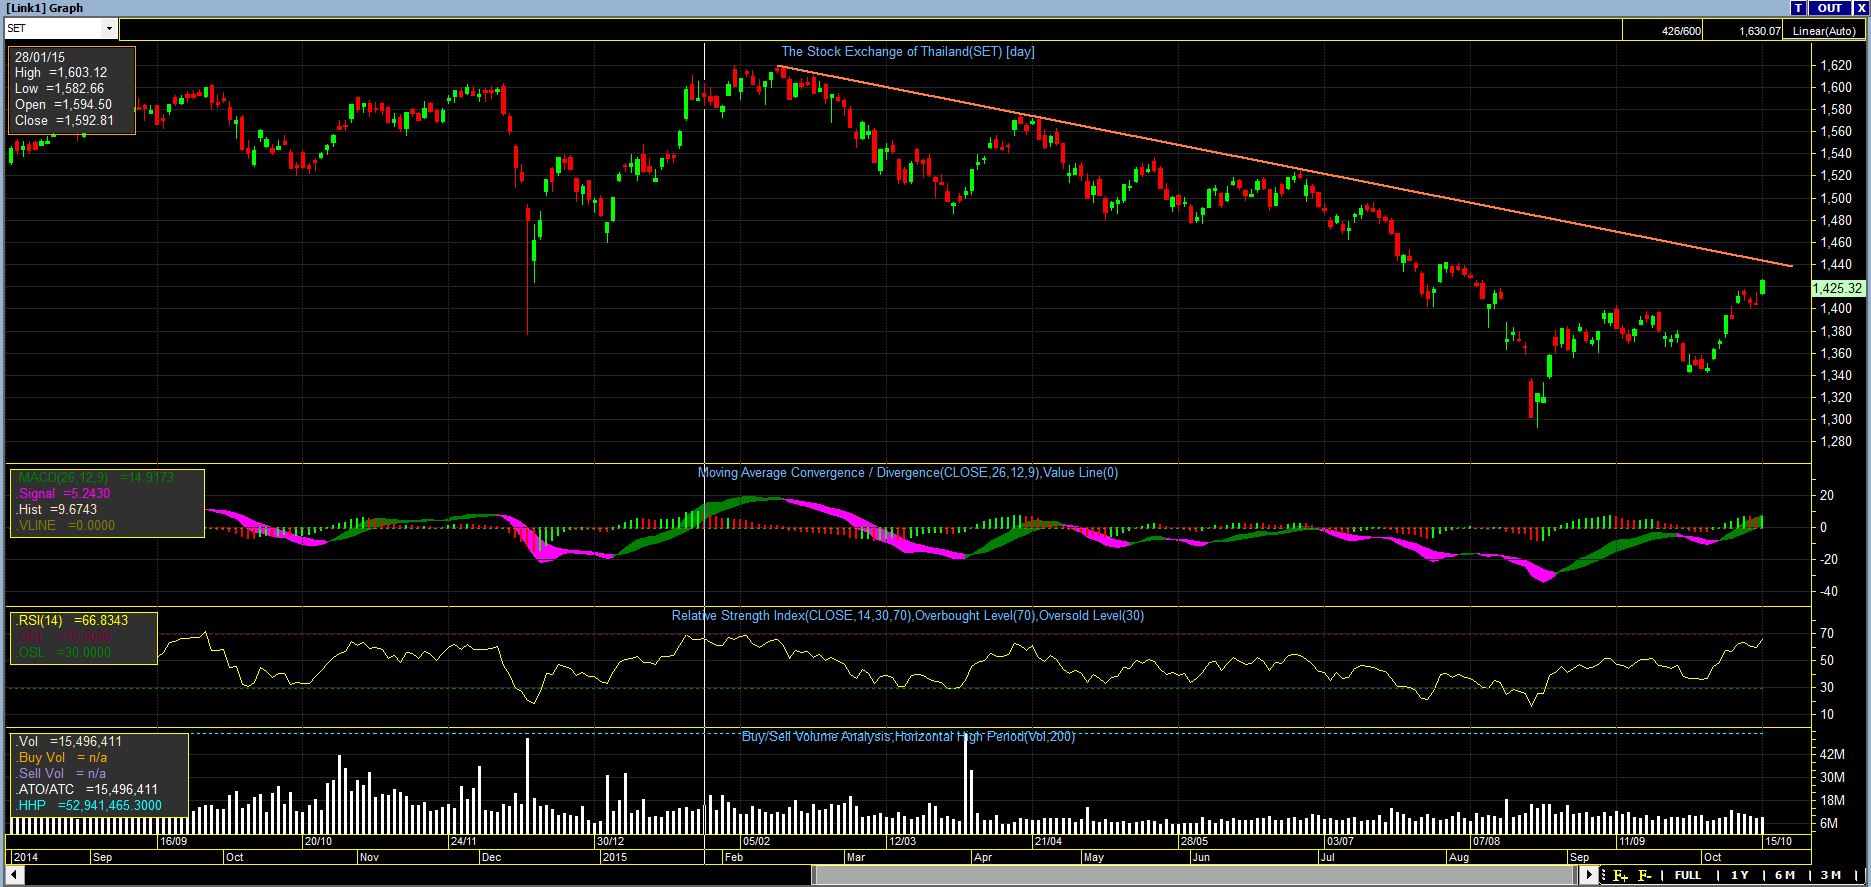
Task: Click the scrollbar right arrow
Action: click(1588, 875)
